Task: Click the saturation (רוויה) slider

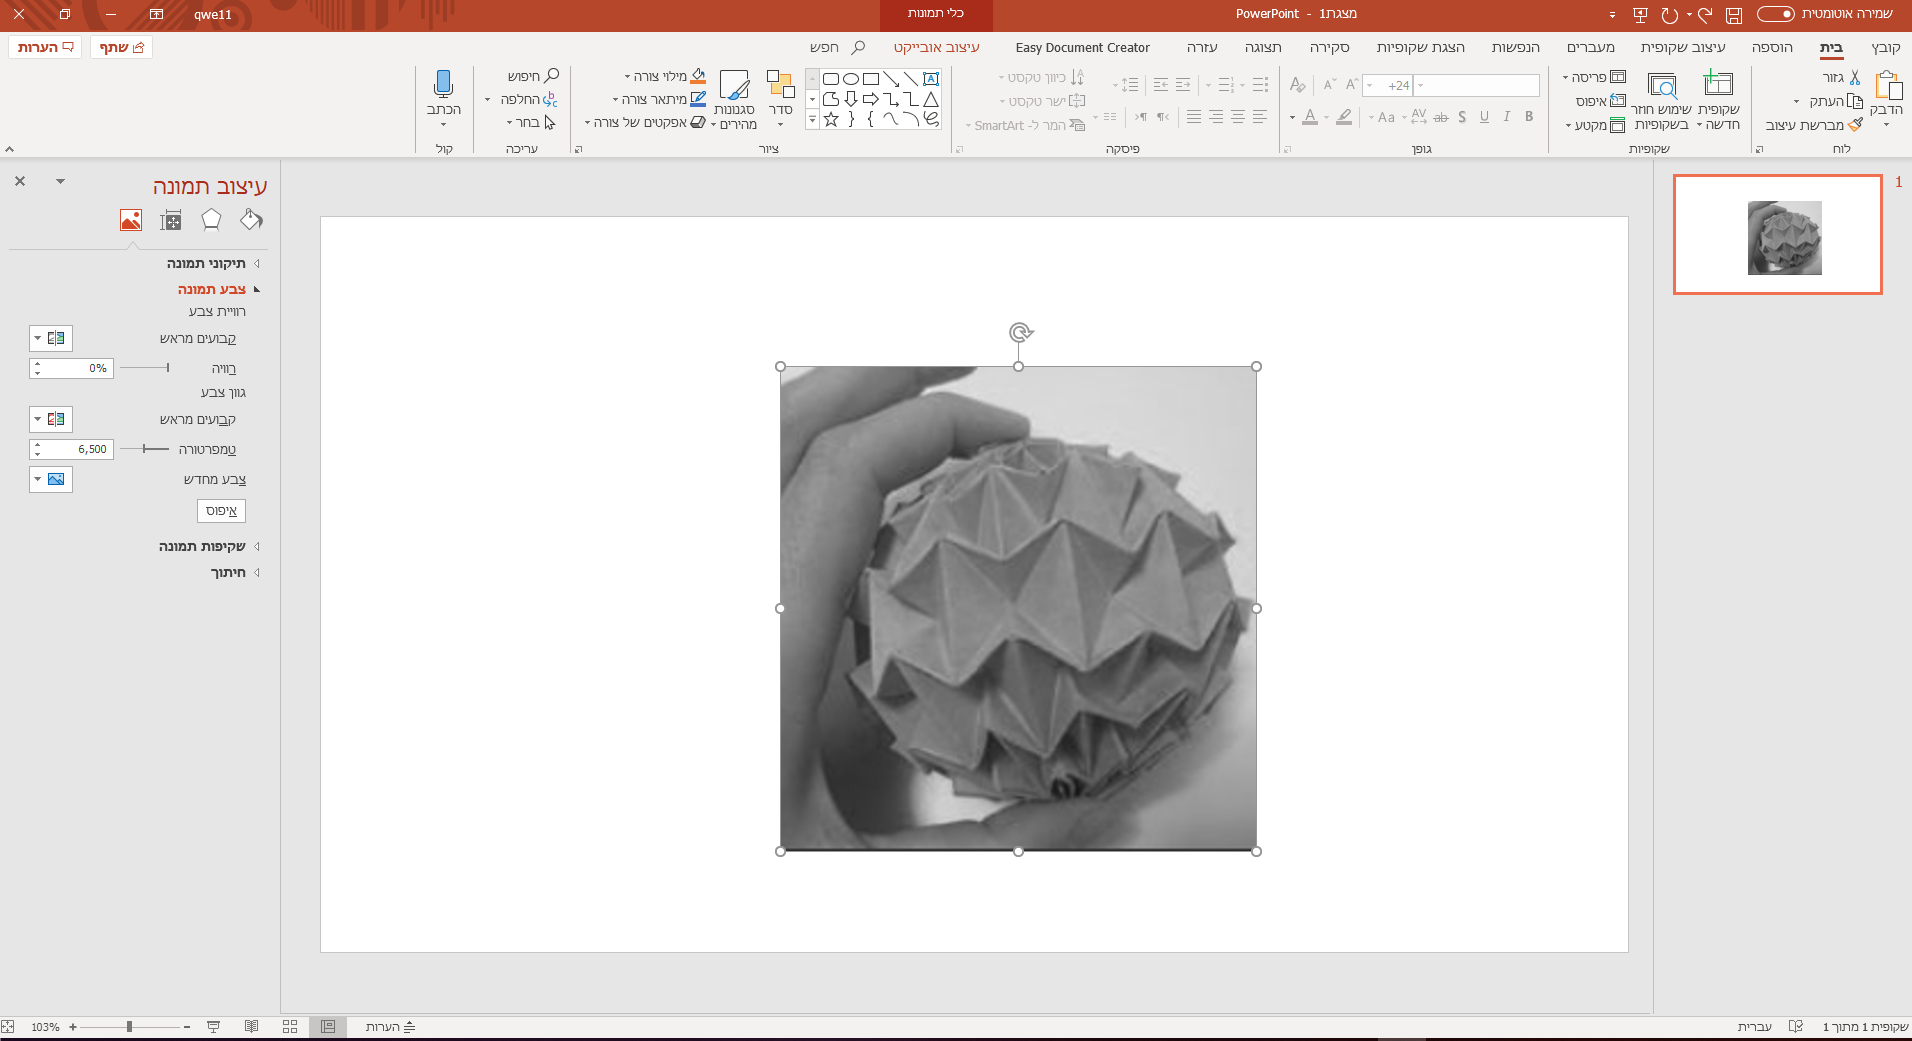Action: 145,368
